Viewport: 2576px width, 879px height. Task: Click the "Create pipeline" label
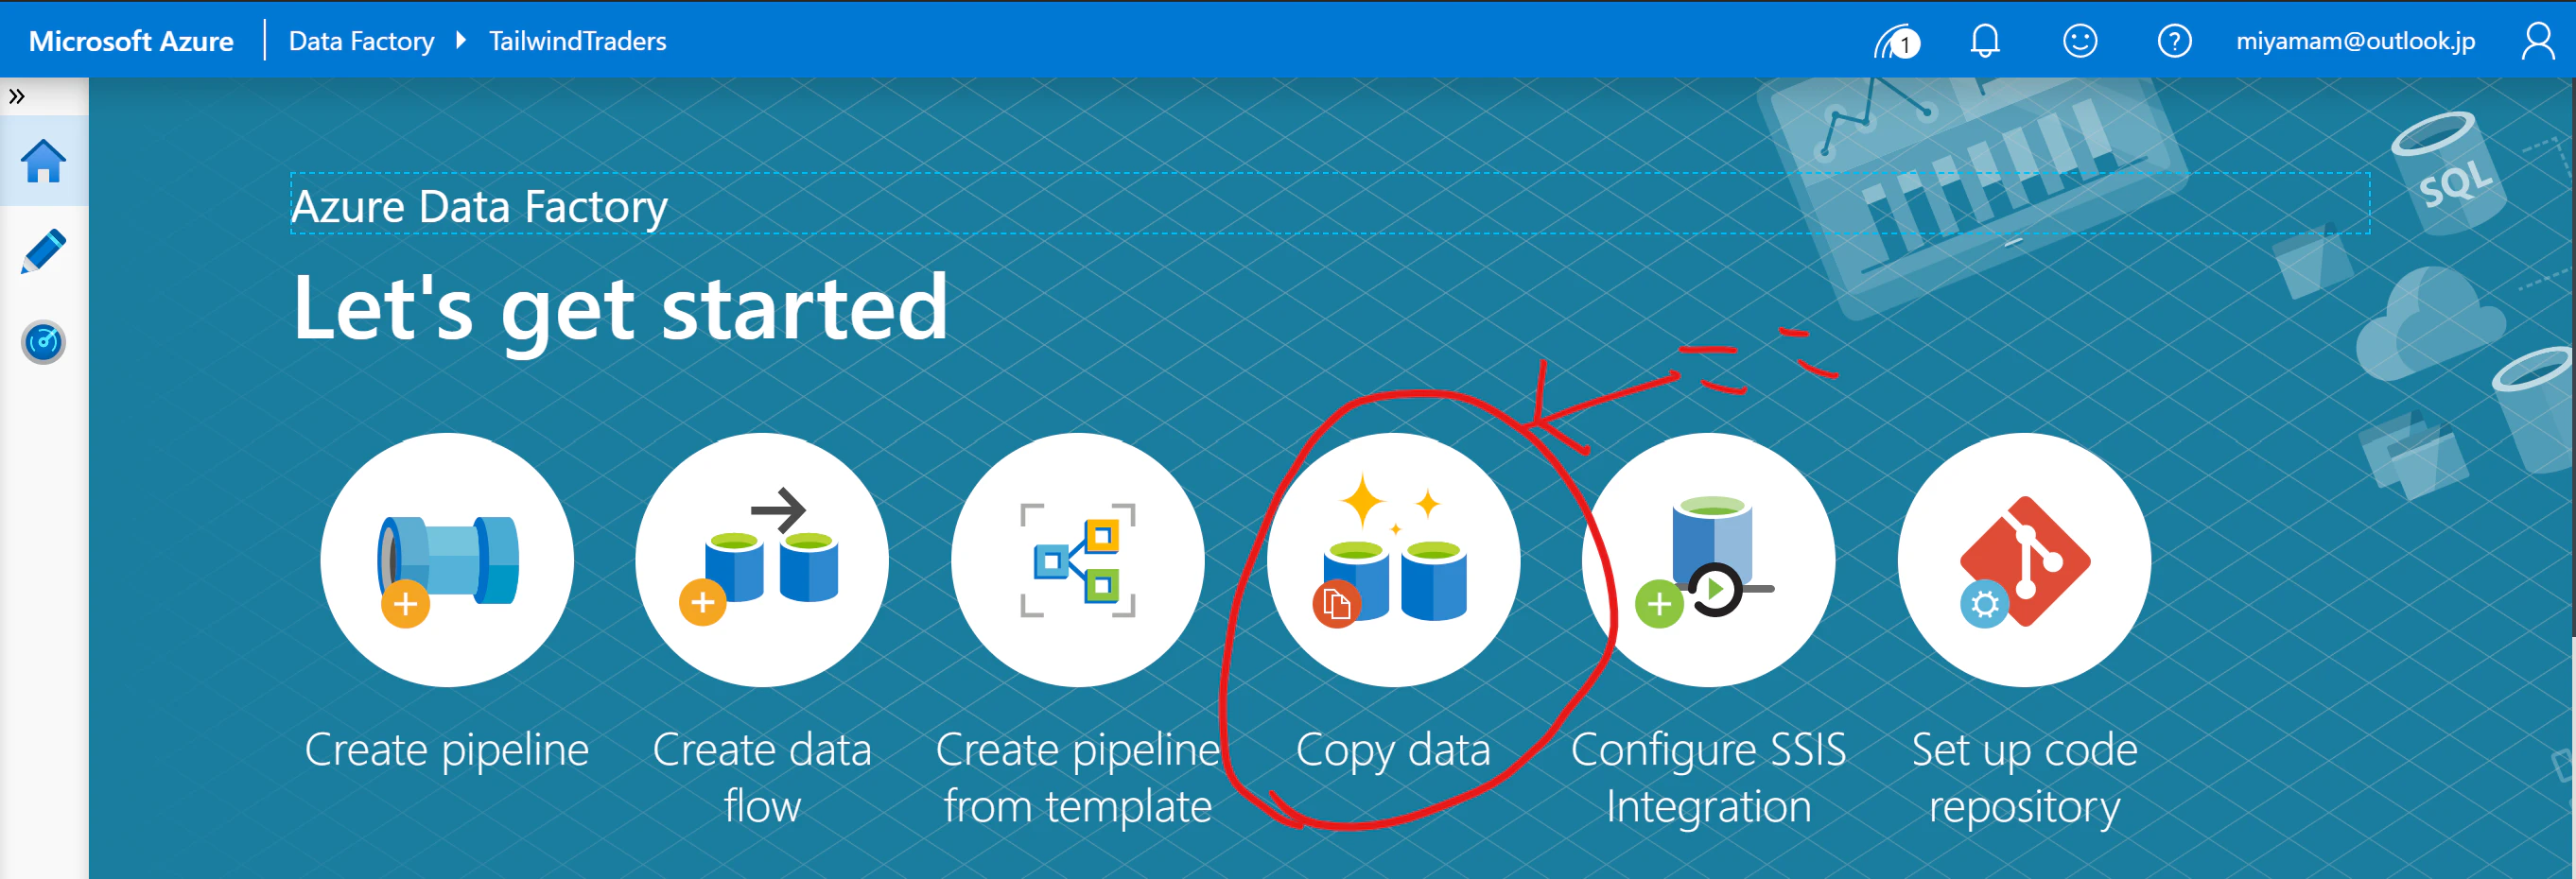pos(447,749)
